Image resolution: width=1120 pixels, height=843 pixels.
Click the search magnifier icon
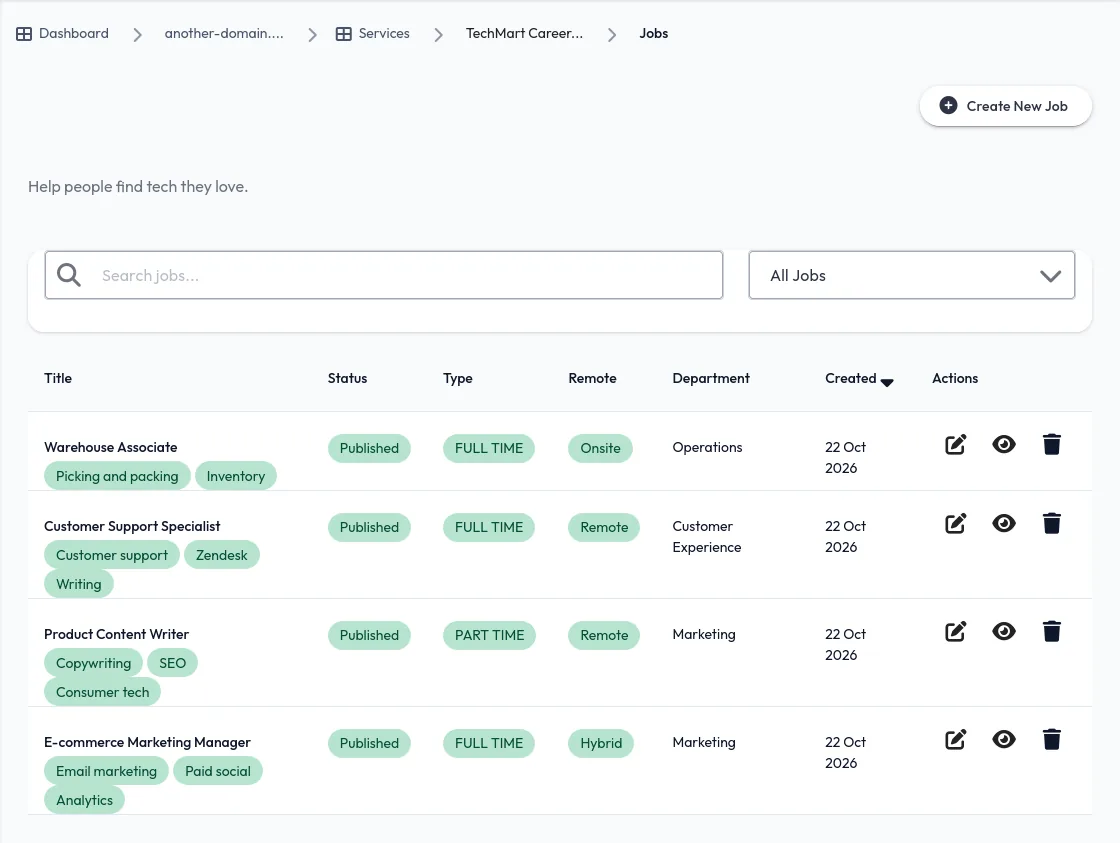(x=69, y=275)
